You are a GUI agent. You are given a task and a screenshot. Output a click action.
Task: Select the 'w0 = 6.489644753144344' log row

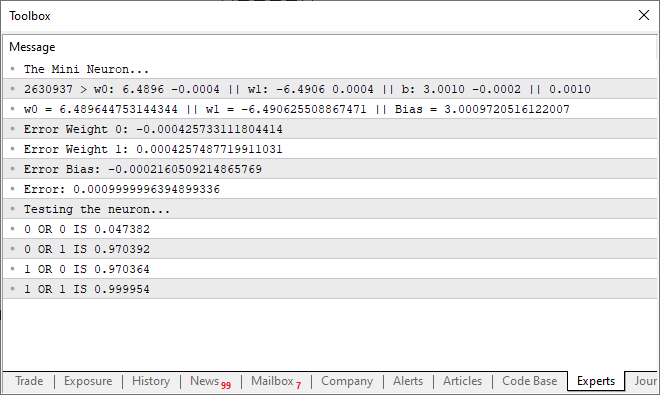coord(330,109)
